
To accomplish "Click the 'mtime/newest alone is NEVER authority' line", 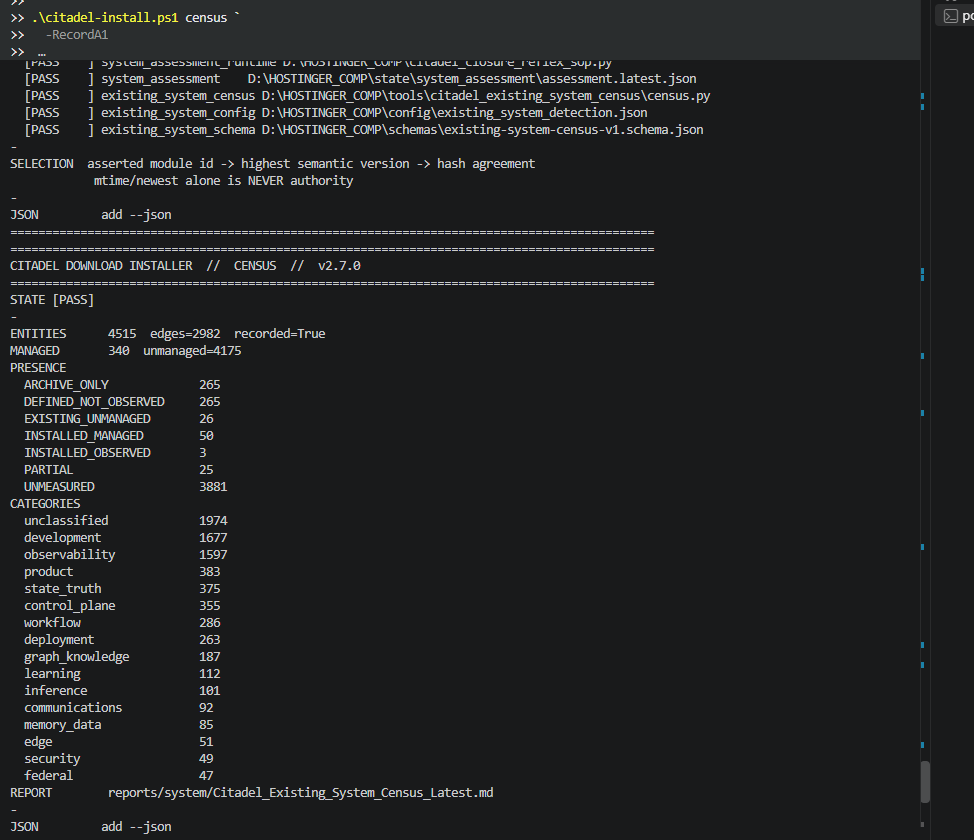I will coord(224,180).
